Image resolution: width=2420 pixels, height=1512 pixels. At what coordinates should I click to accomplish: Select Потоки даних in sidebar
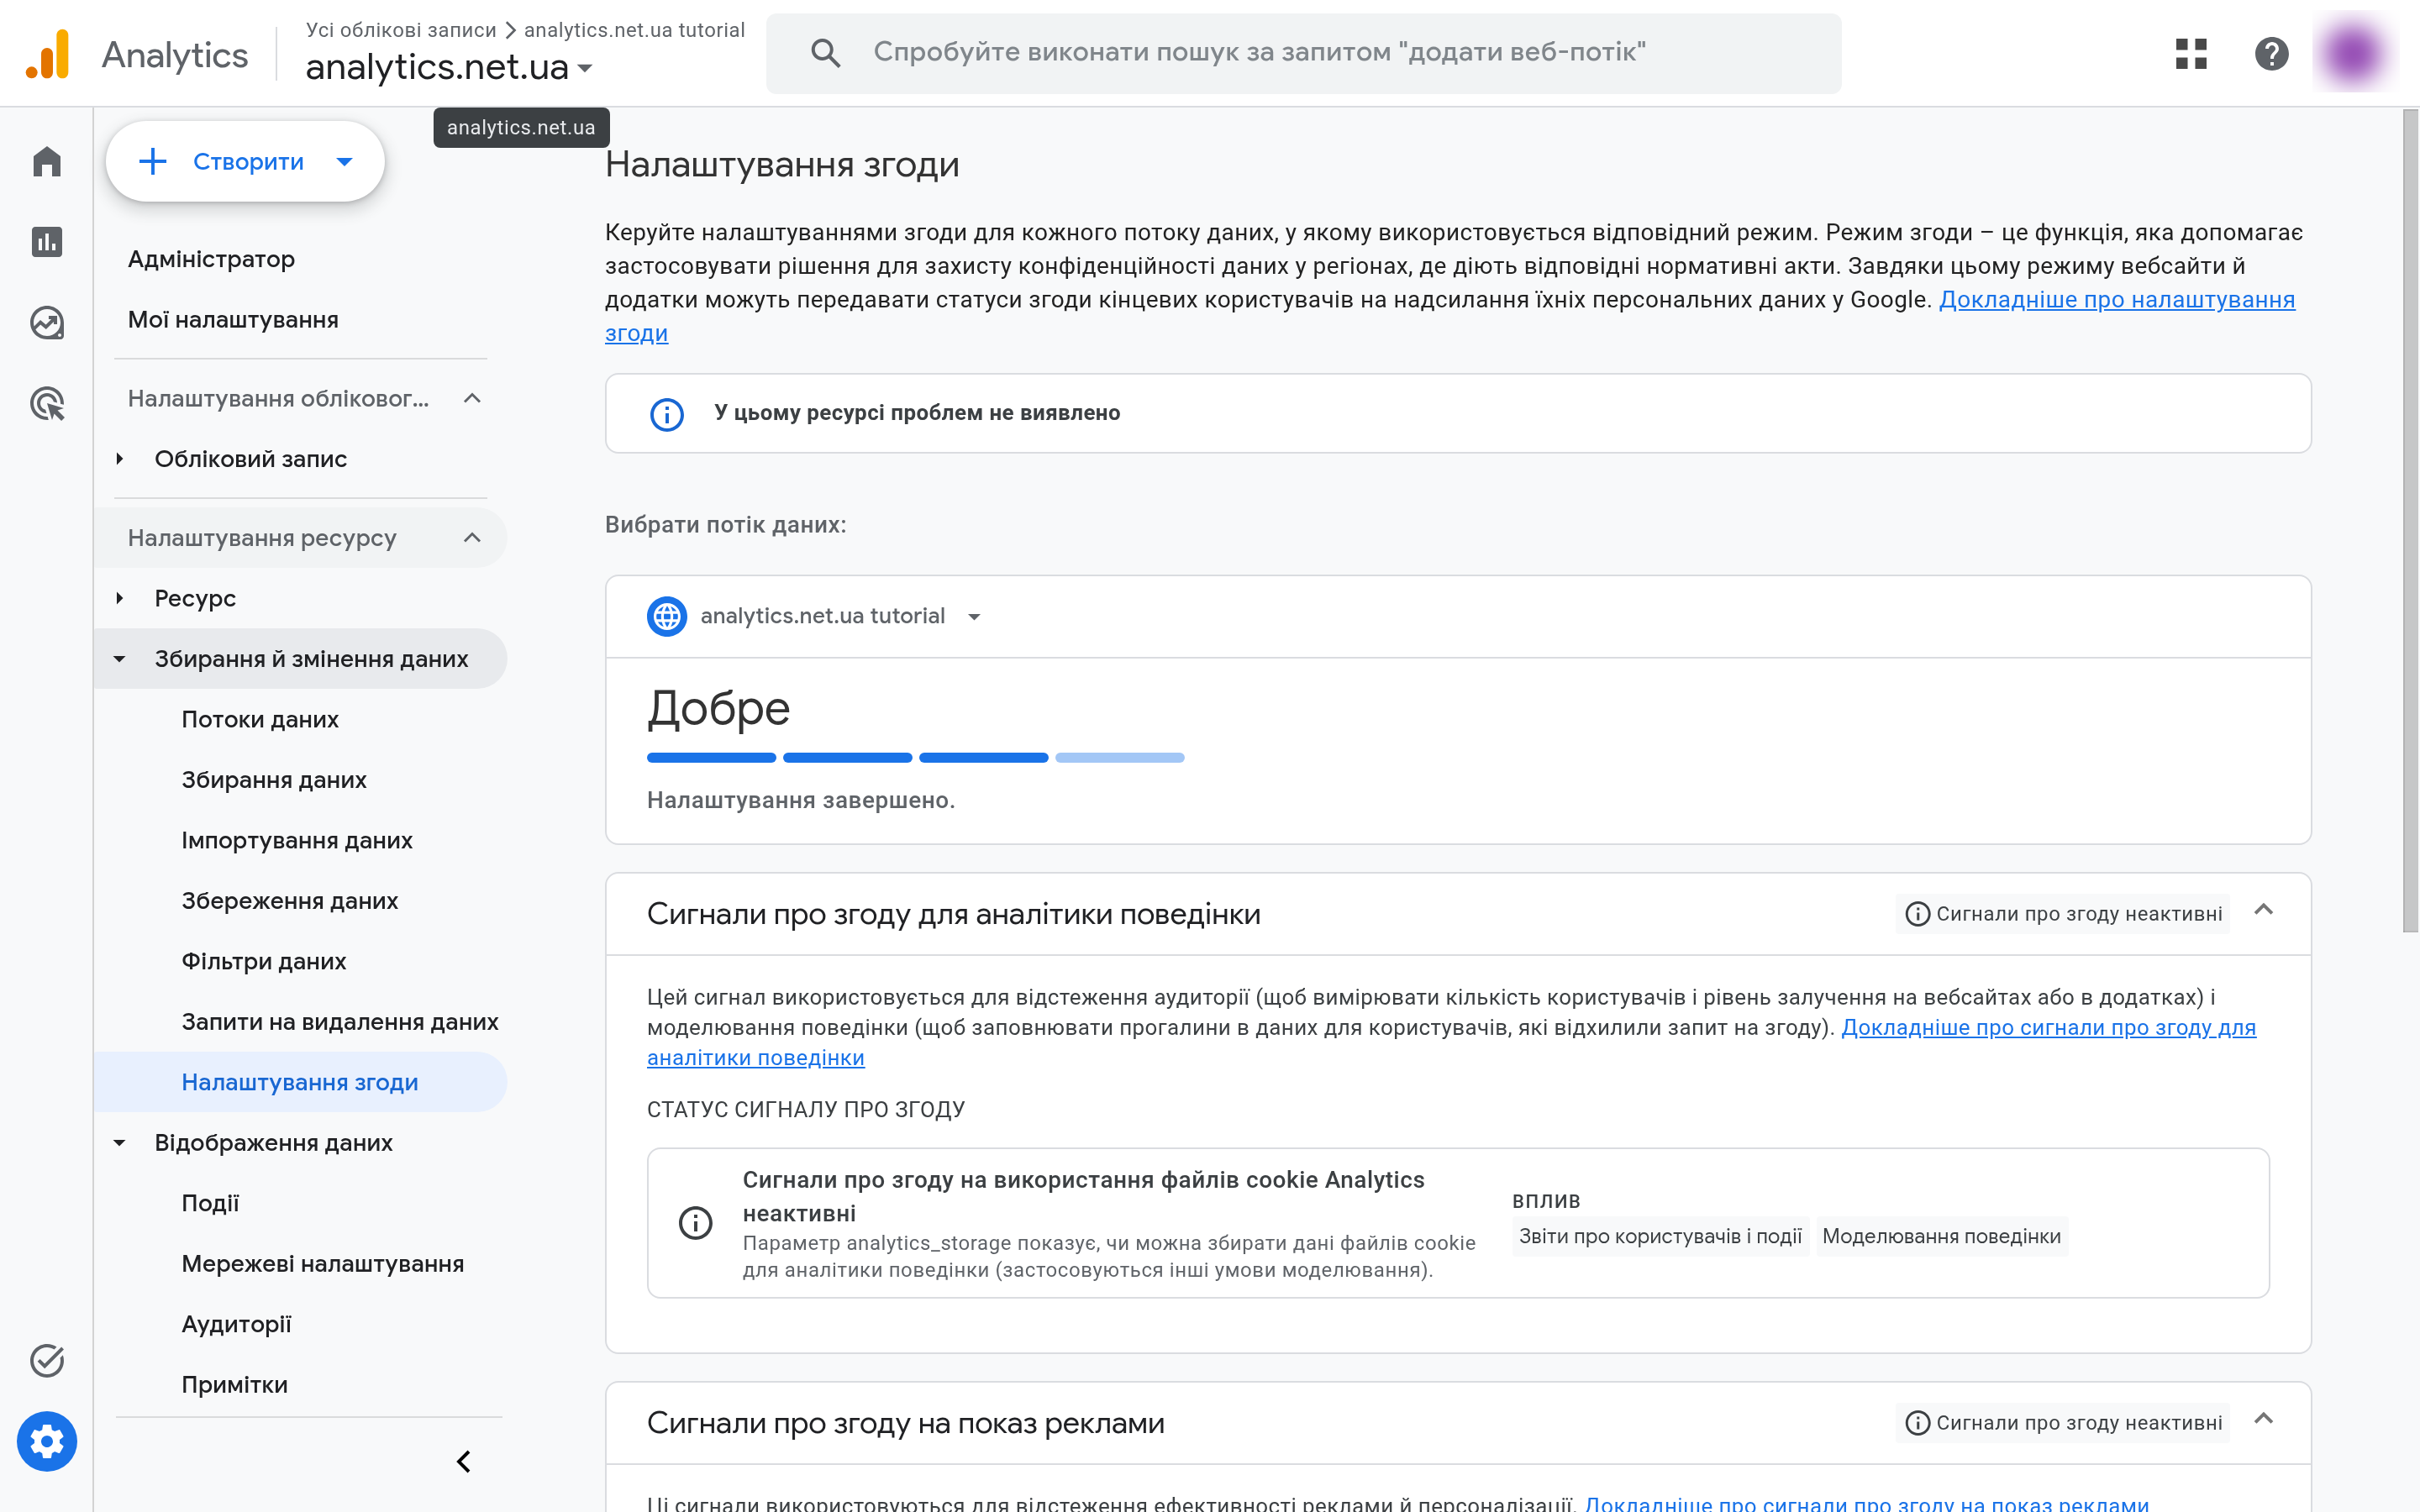[x=260, y=719]
